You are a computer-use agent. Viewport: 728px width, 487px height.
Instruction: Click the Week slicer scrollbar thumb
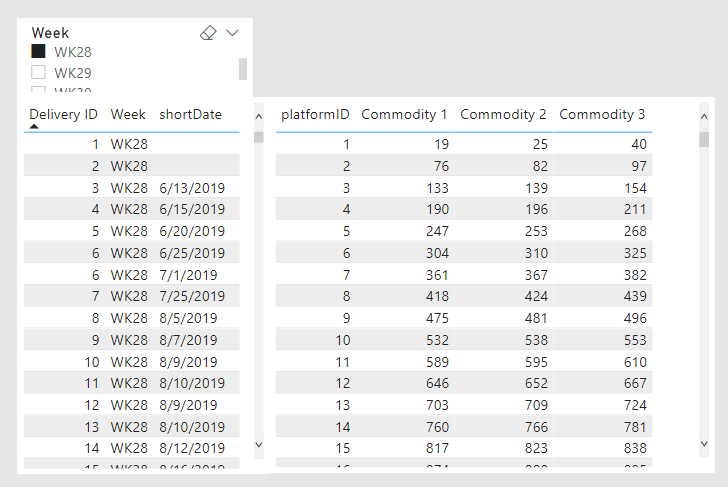(243, 69)
